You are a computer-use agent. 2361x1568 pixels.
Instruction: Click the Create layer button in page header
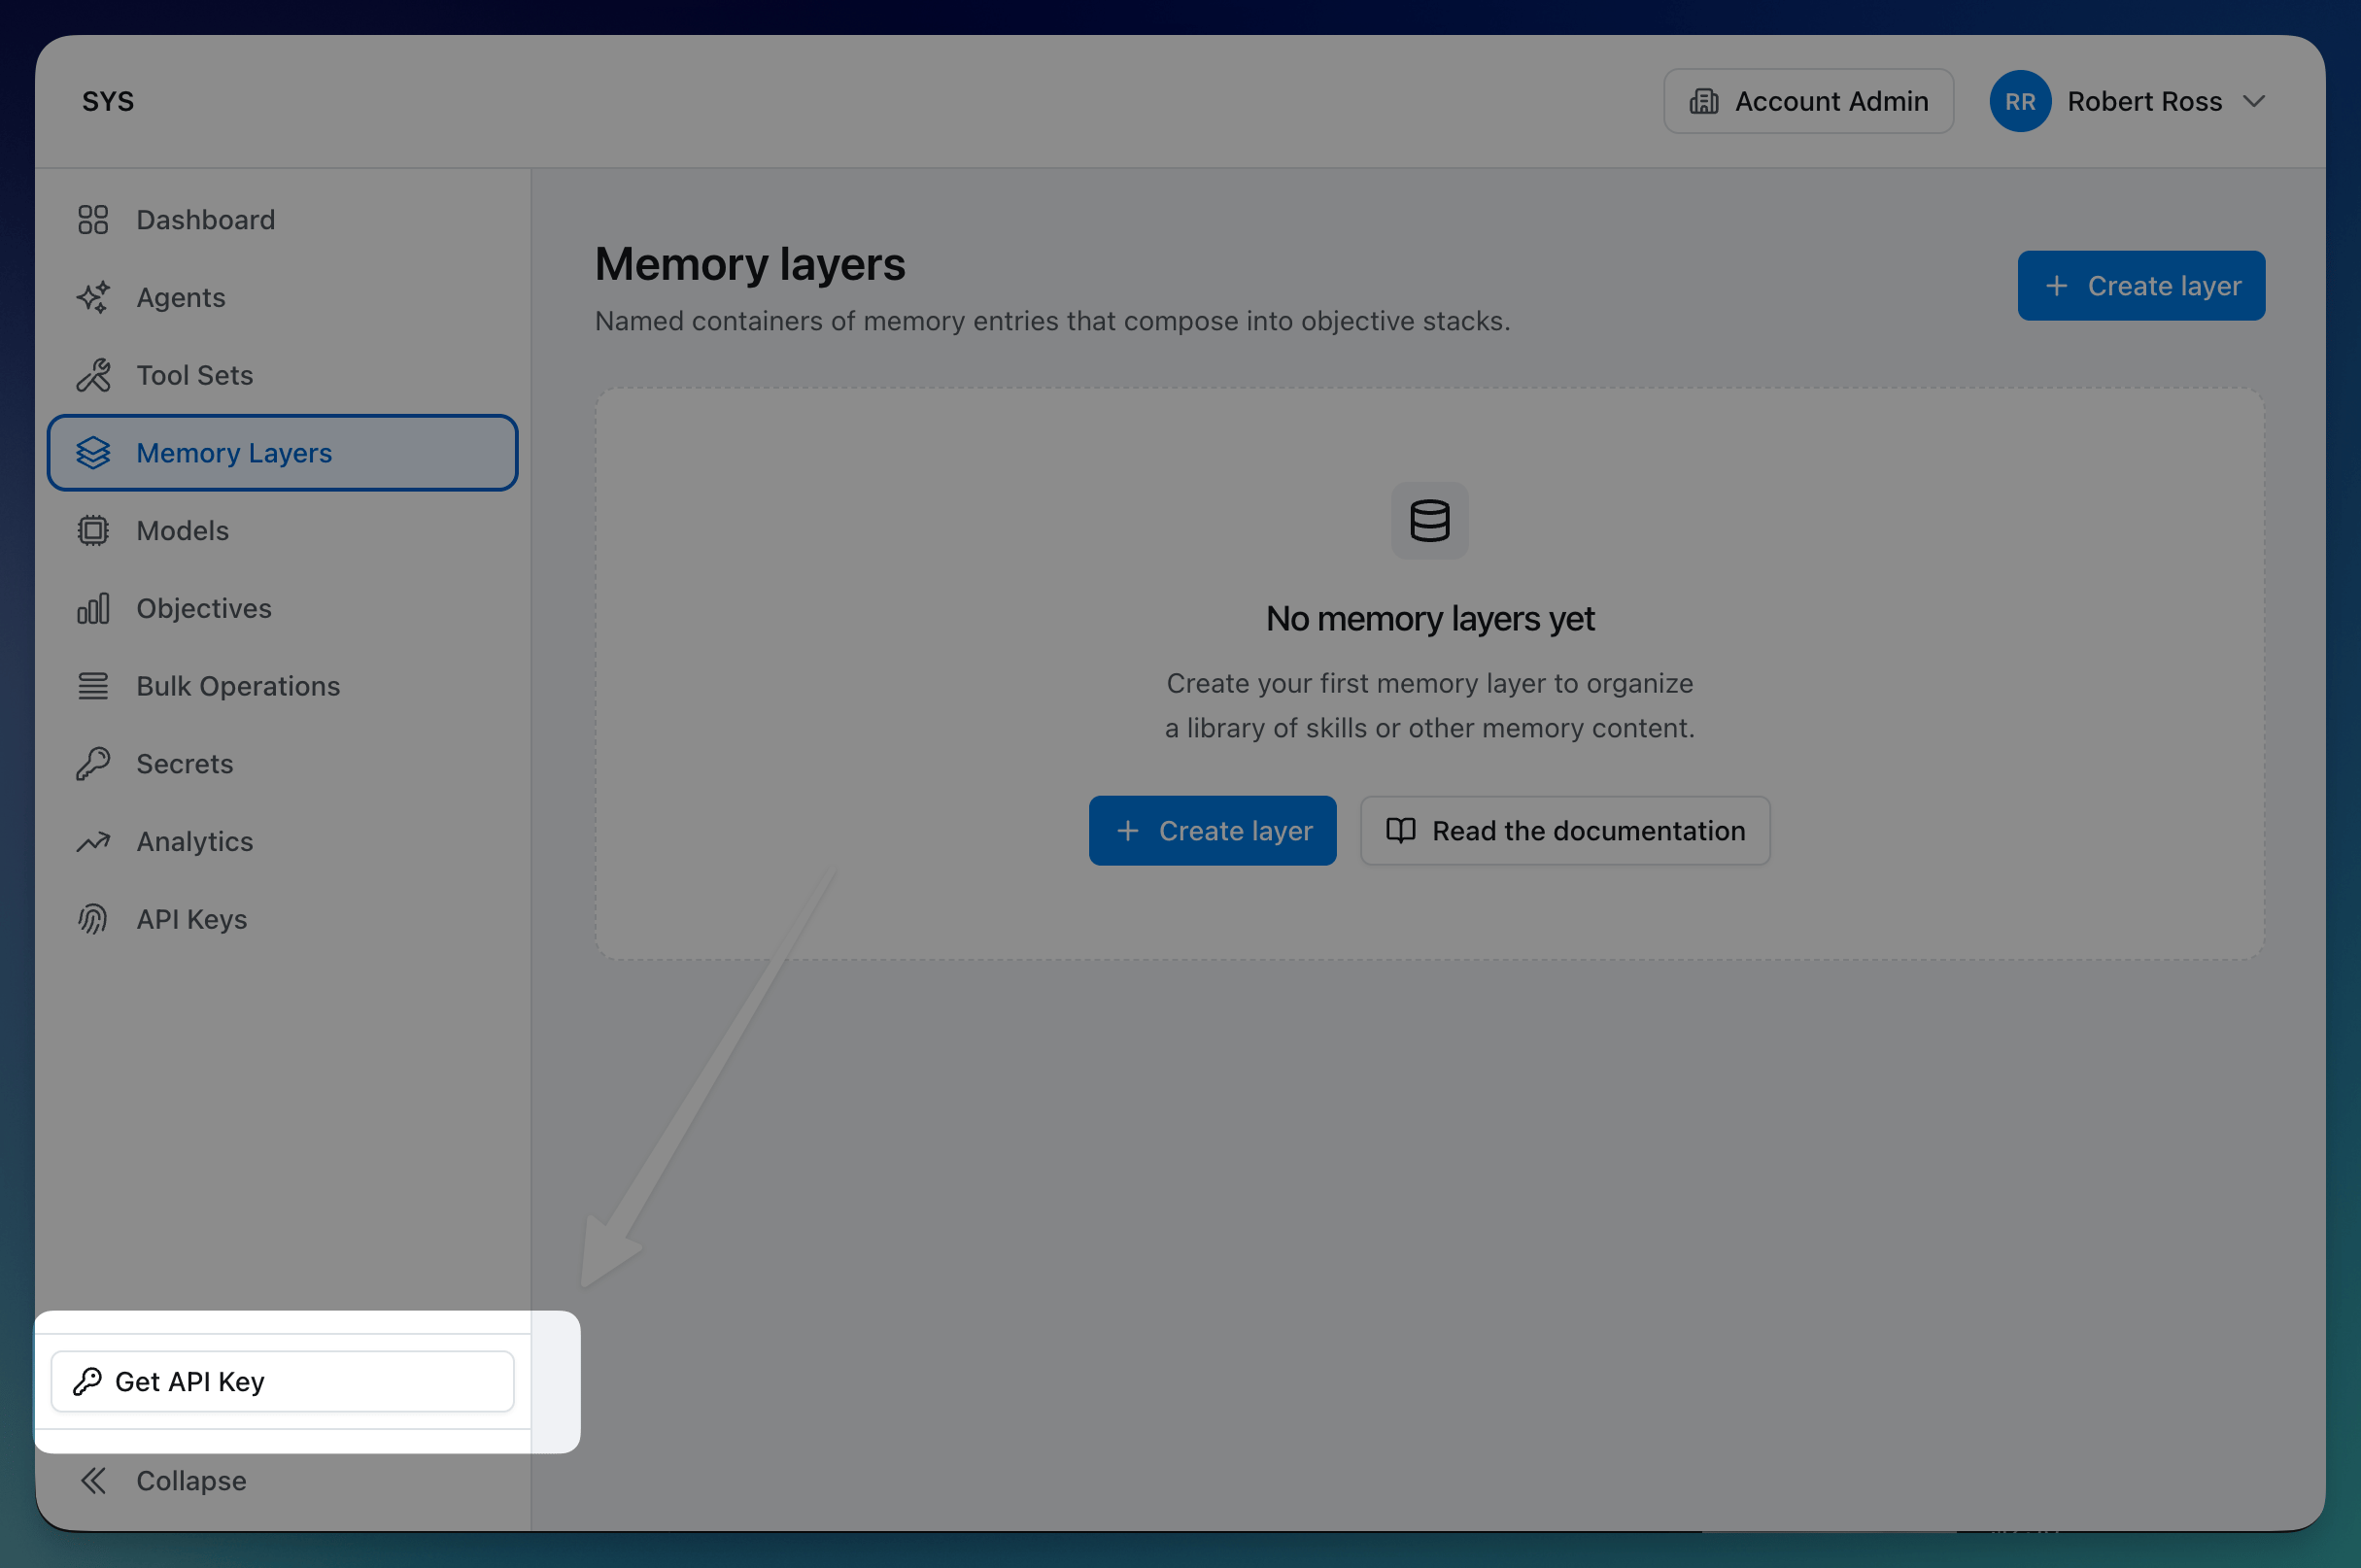(2141, 286)
